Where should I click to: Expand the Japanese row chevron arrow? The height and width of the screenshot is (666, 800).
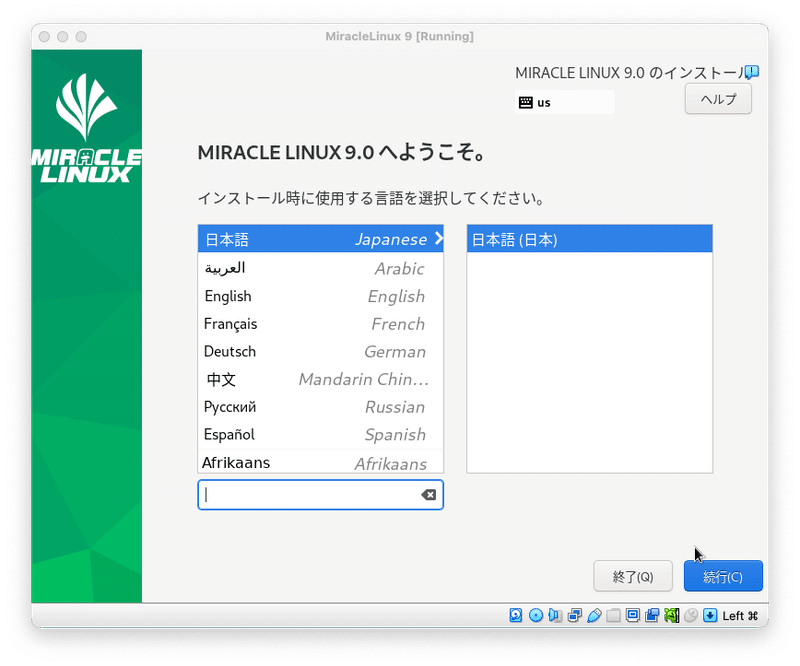click(438, 238)
